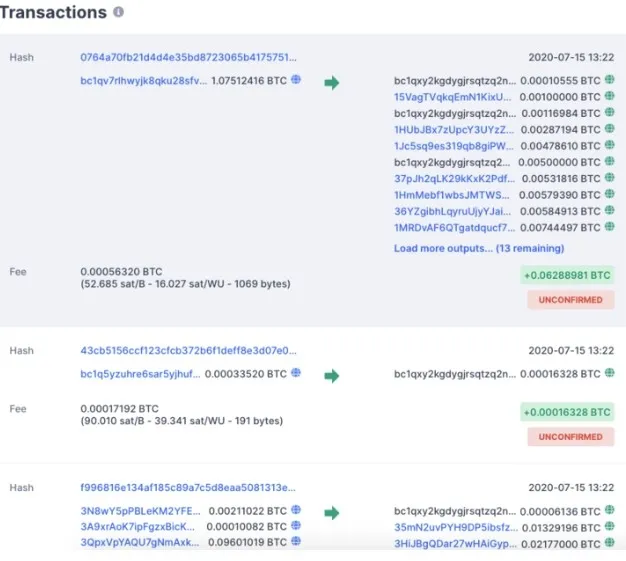Click globe icon beside 0.00016328 BTC output
The width and height of the screenshot is (626, 561).
(x=609, y=373)
